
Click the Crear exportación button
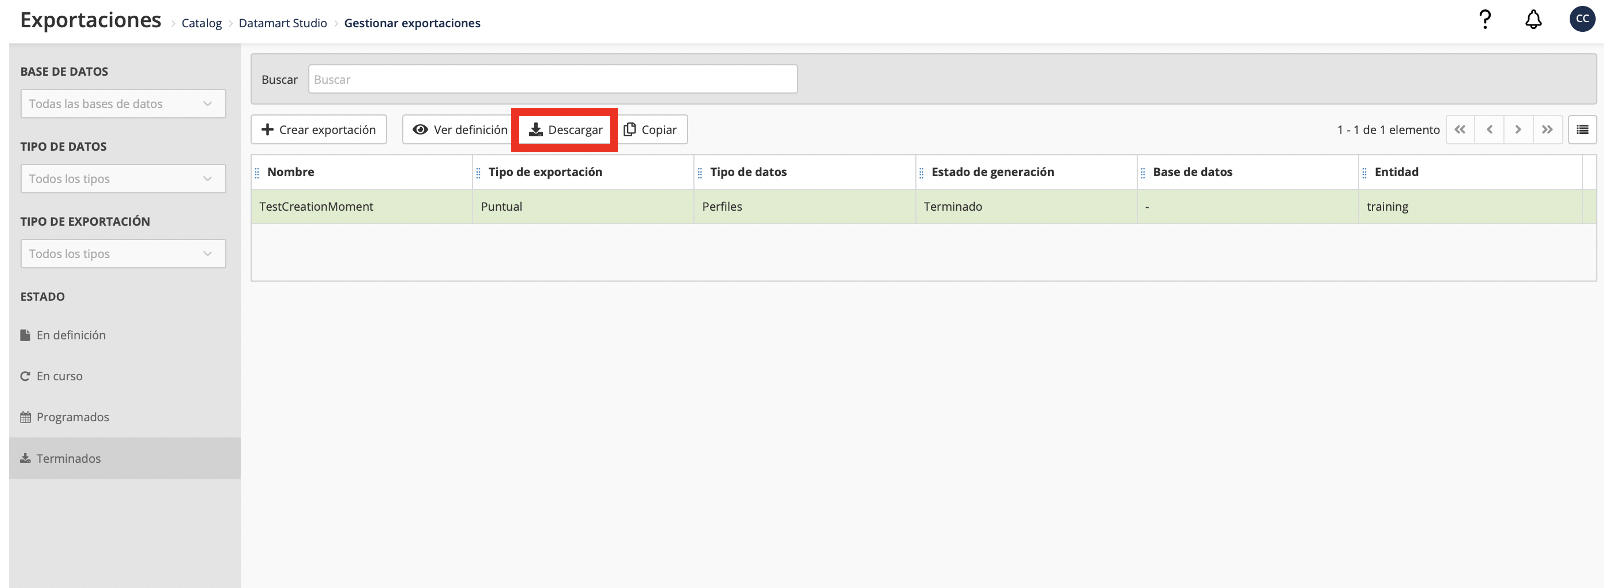318,130
